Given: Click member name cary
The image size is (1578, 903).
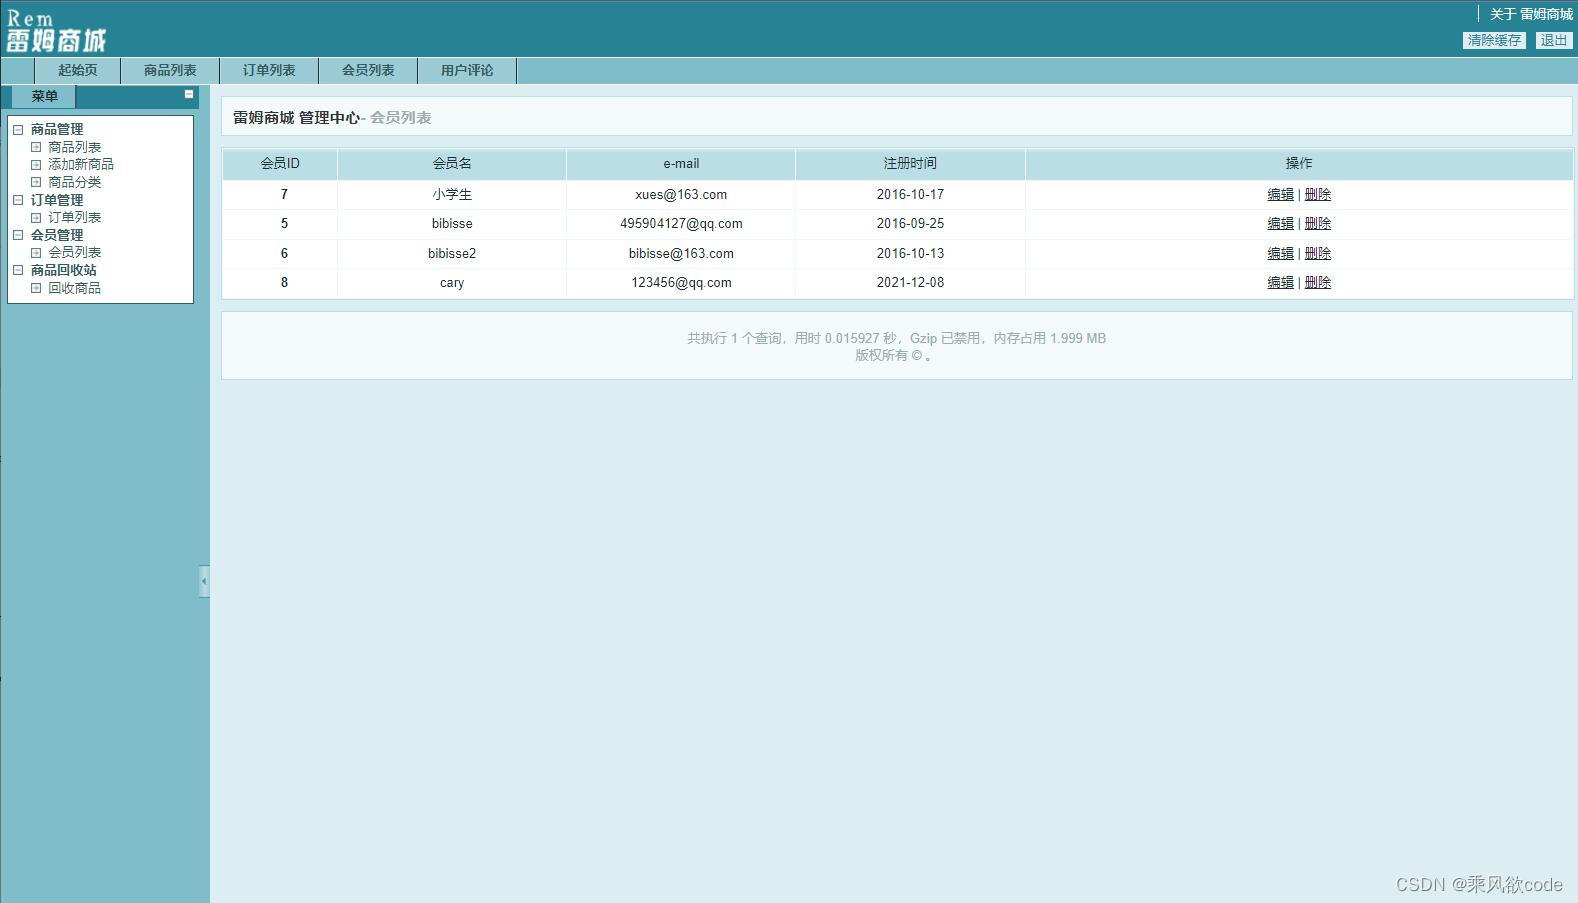Looking at the screenshot, I should click(452, 283).
